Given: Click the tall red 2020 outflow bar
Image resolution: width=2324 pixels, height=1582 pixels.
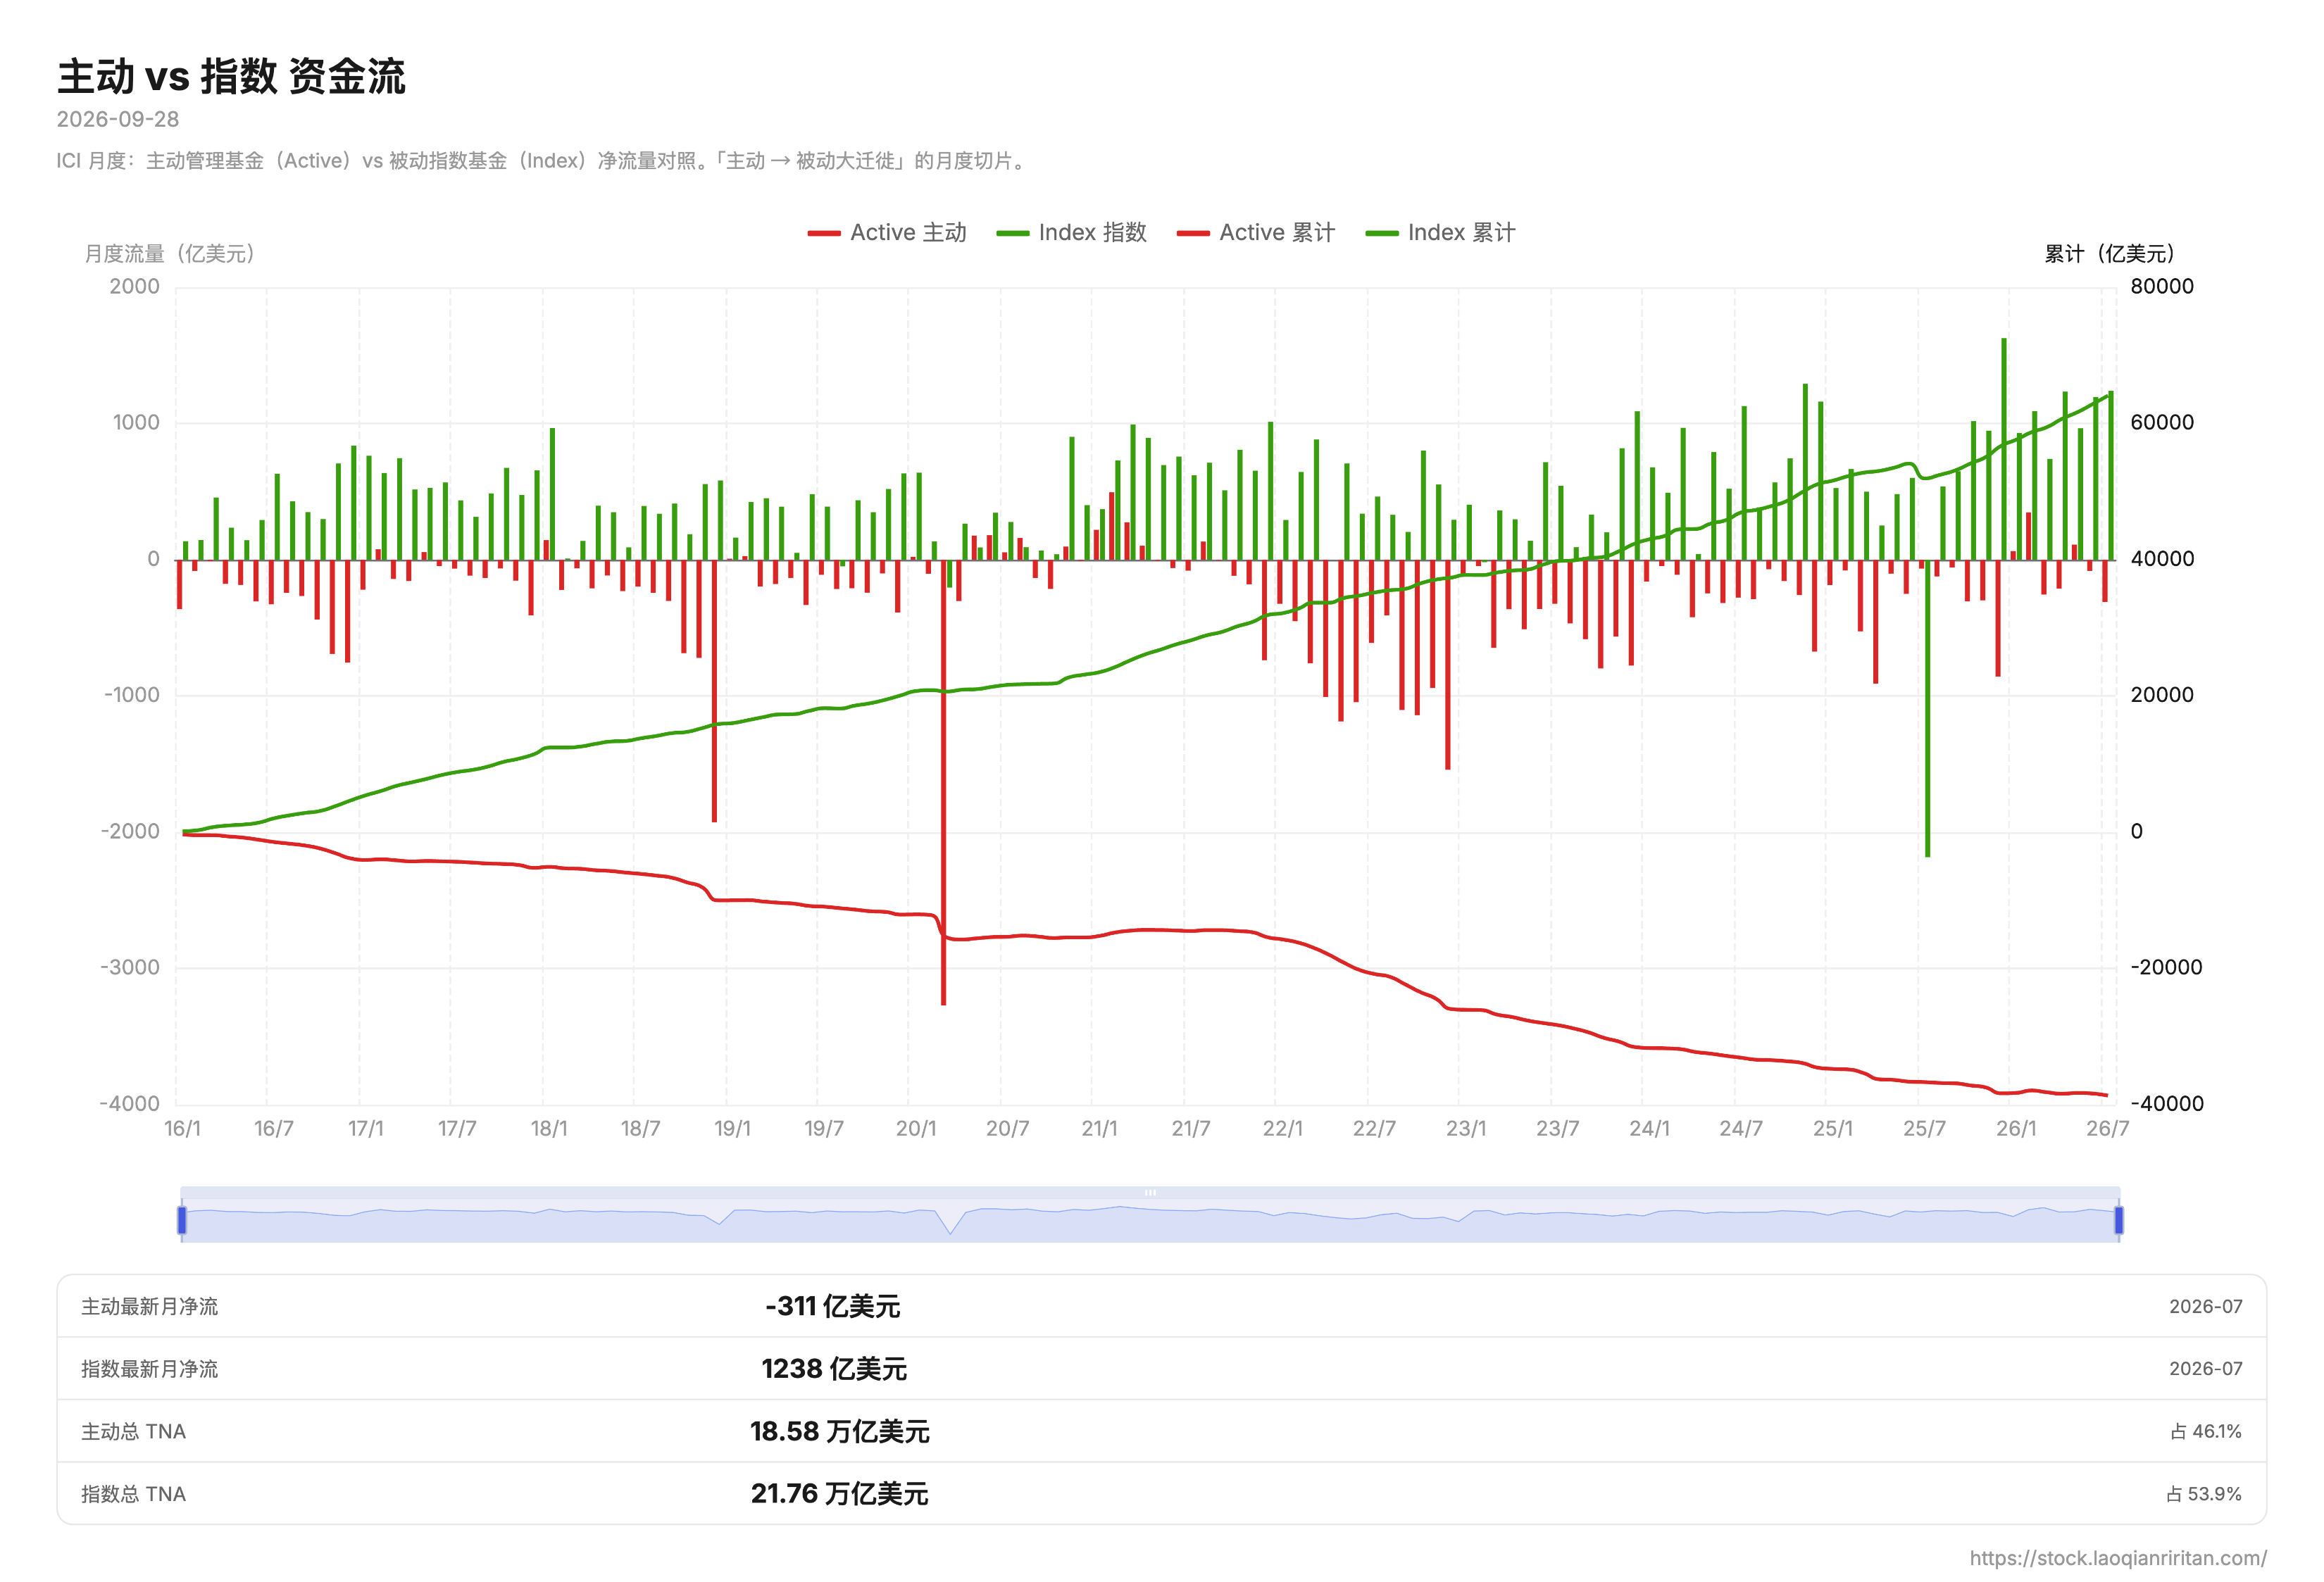Looking at the screenshot, I should tap(943, 782).
